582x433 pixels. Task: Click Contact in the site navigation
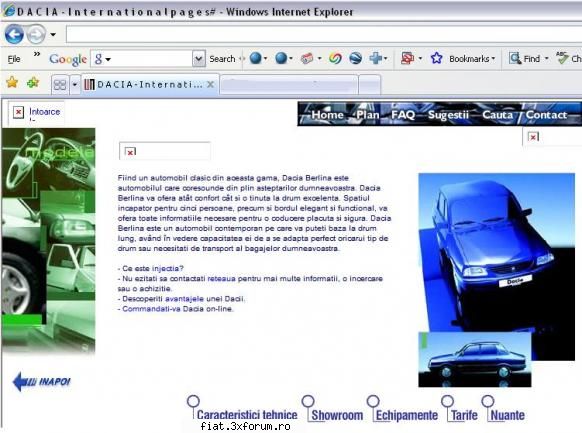tap(546, 115)
